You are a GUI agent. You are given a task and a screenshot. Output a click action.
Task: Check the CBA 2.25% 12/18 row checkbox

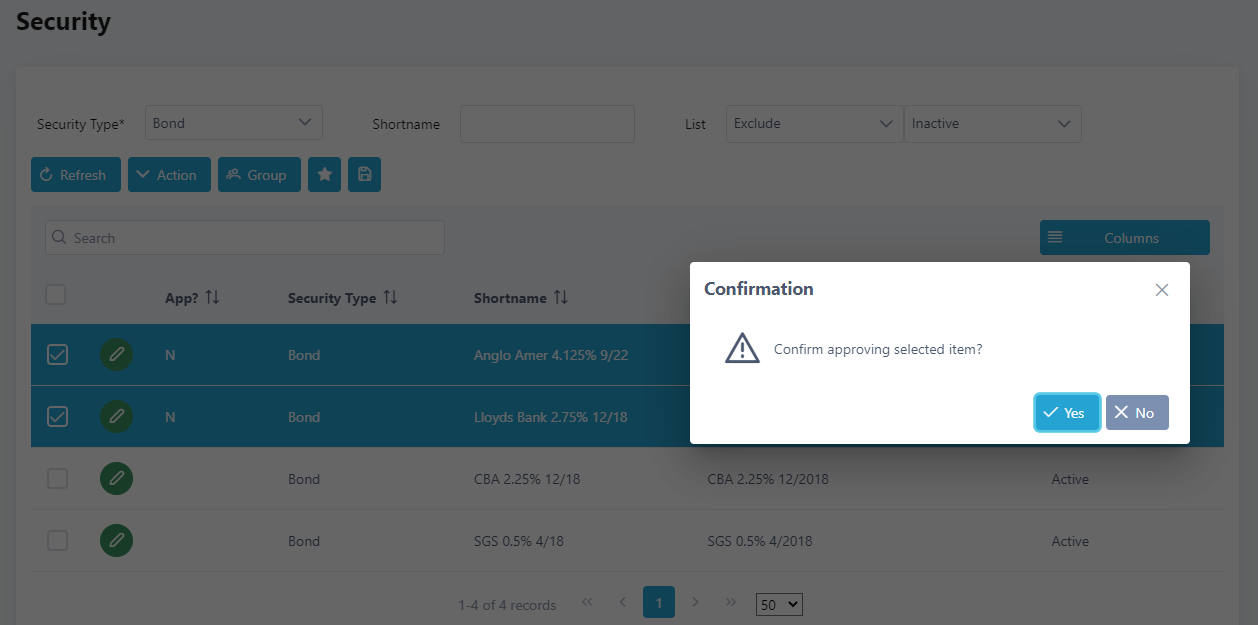coord(58,479)
